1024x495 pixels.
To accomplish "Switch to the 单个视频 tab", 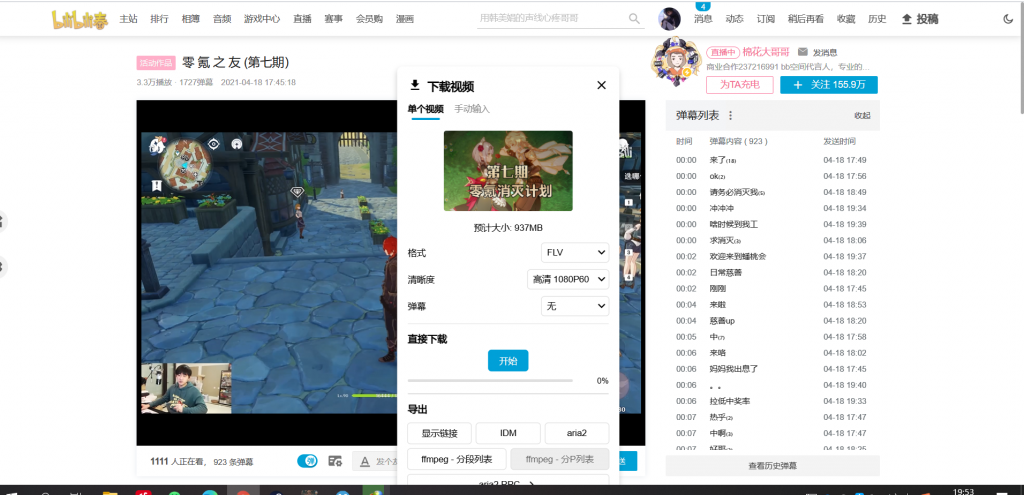I will 425,109.
